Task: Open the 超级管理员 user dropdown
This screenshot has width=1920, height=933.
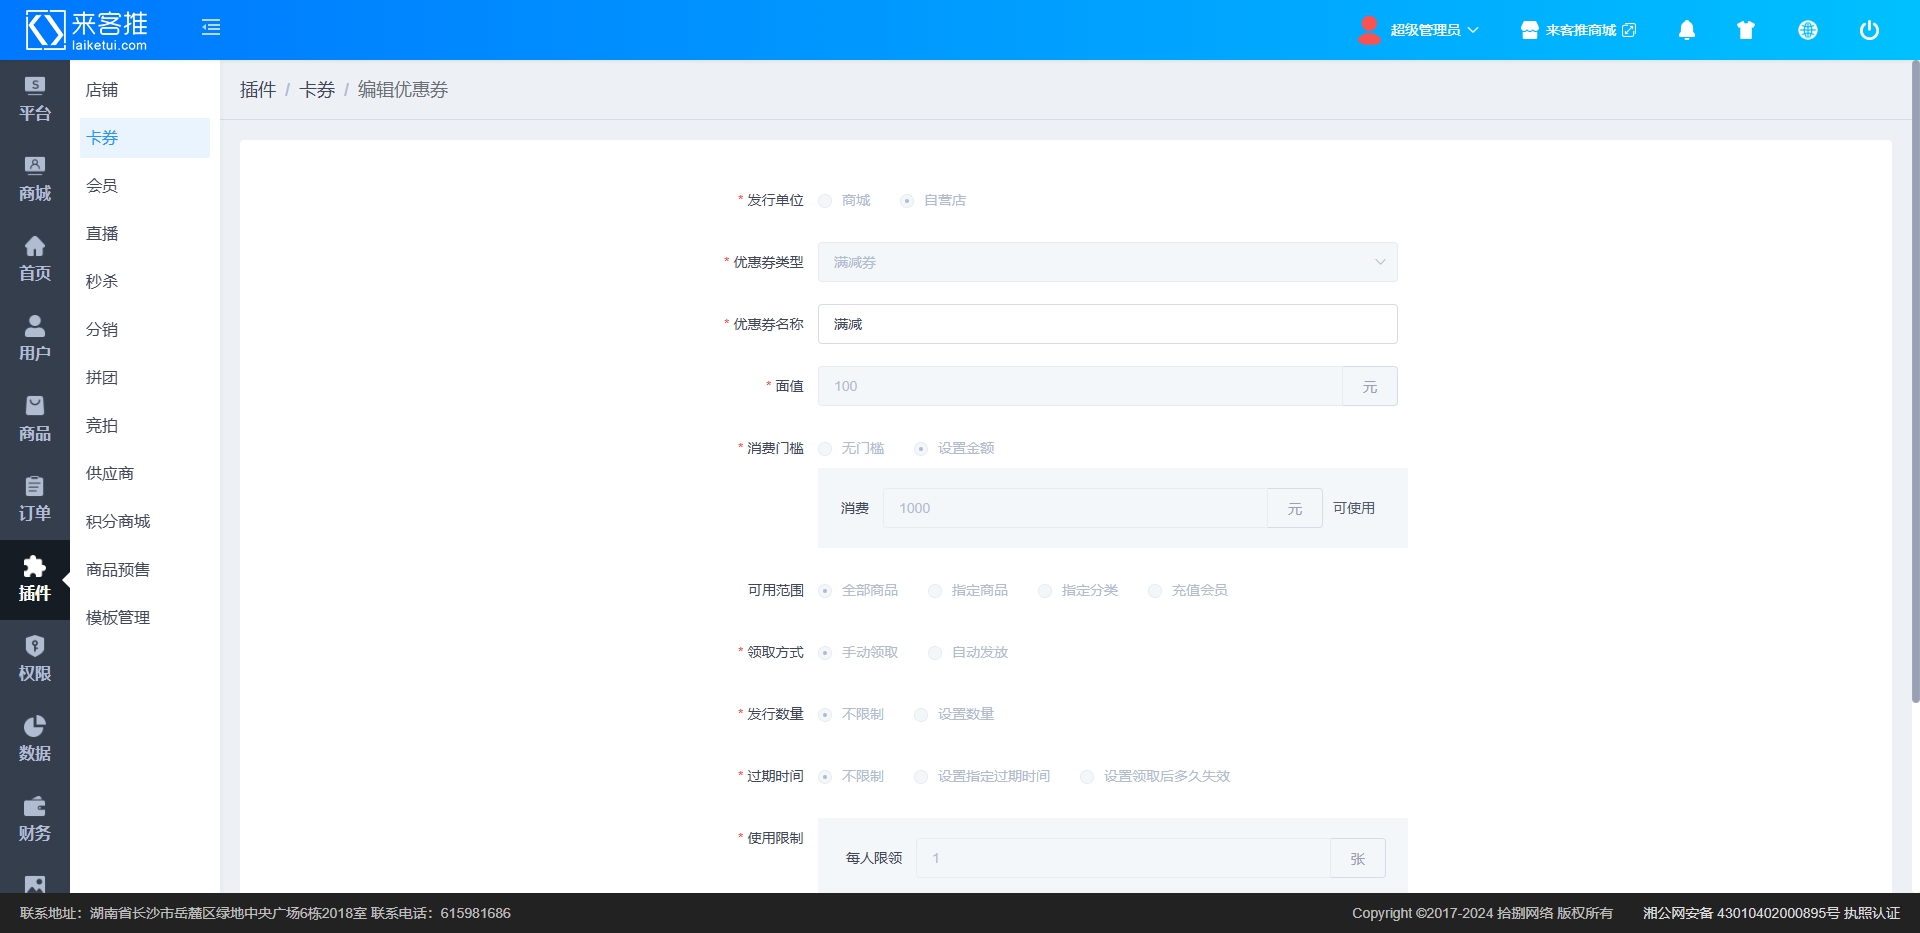Action: [x=1418, y=30]
